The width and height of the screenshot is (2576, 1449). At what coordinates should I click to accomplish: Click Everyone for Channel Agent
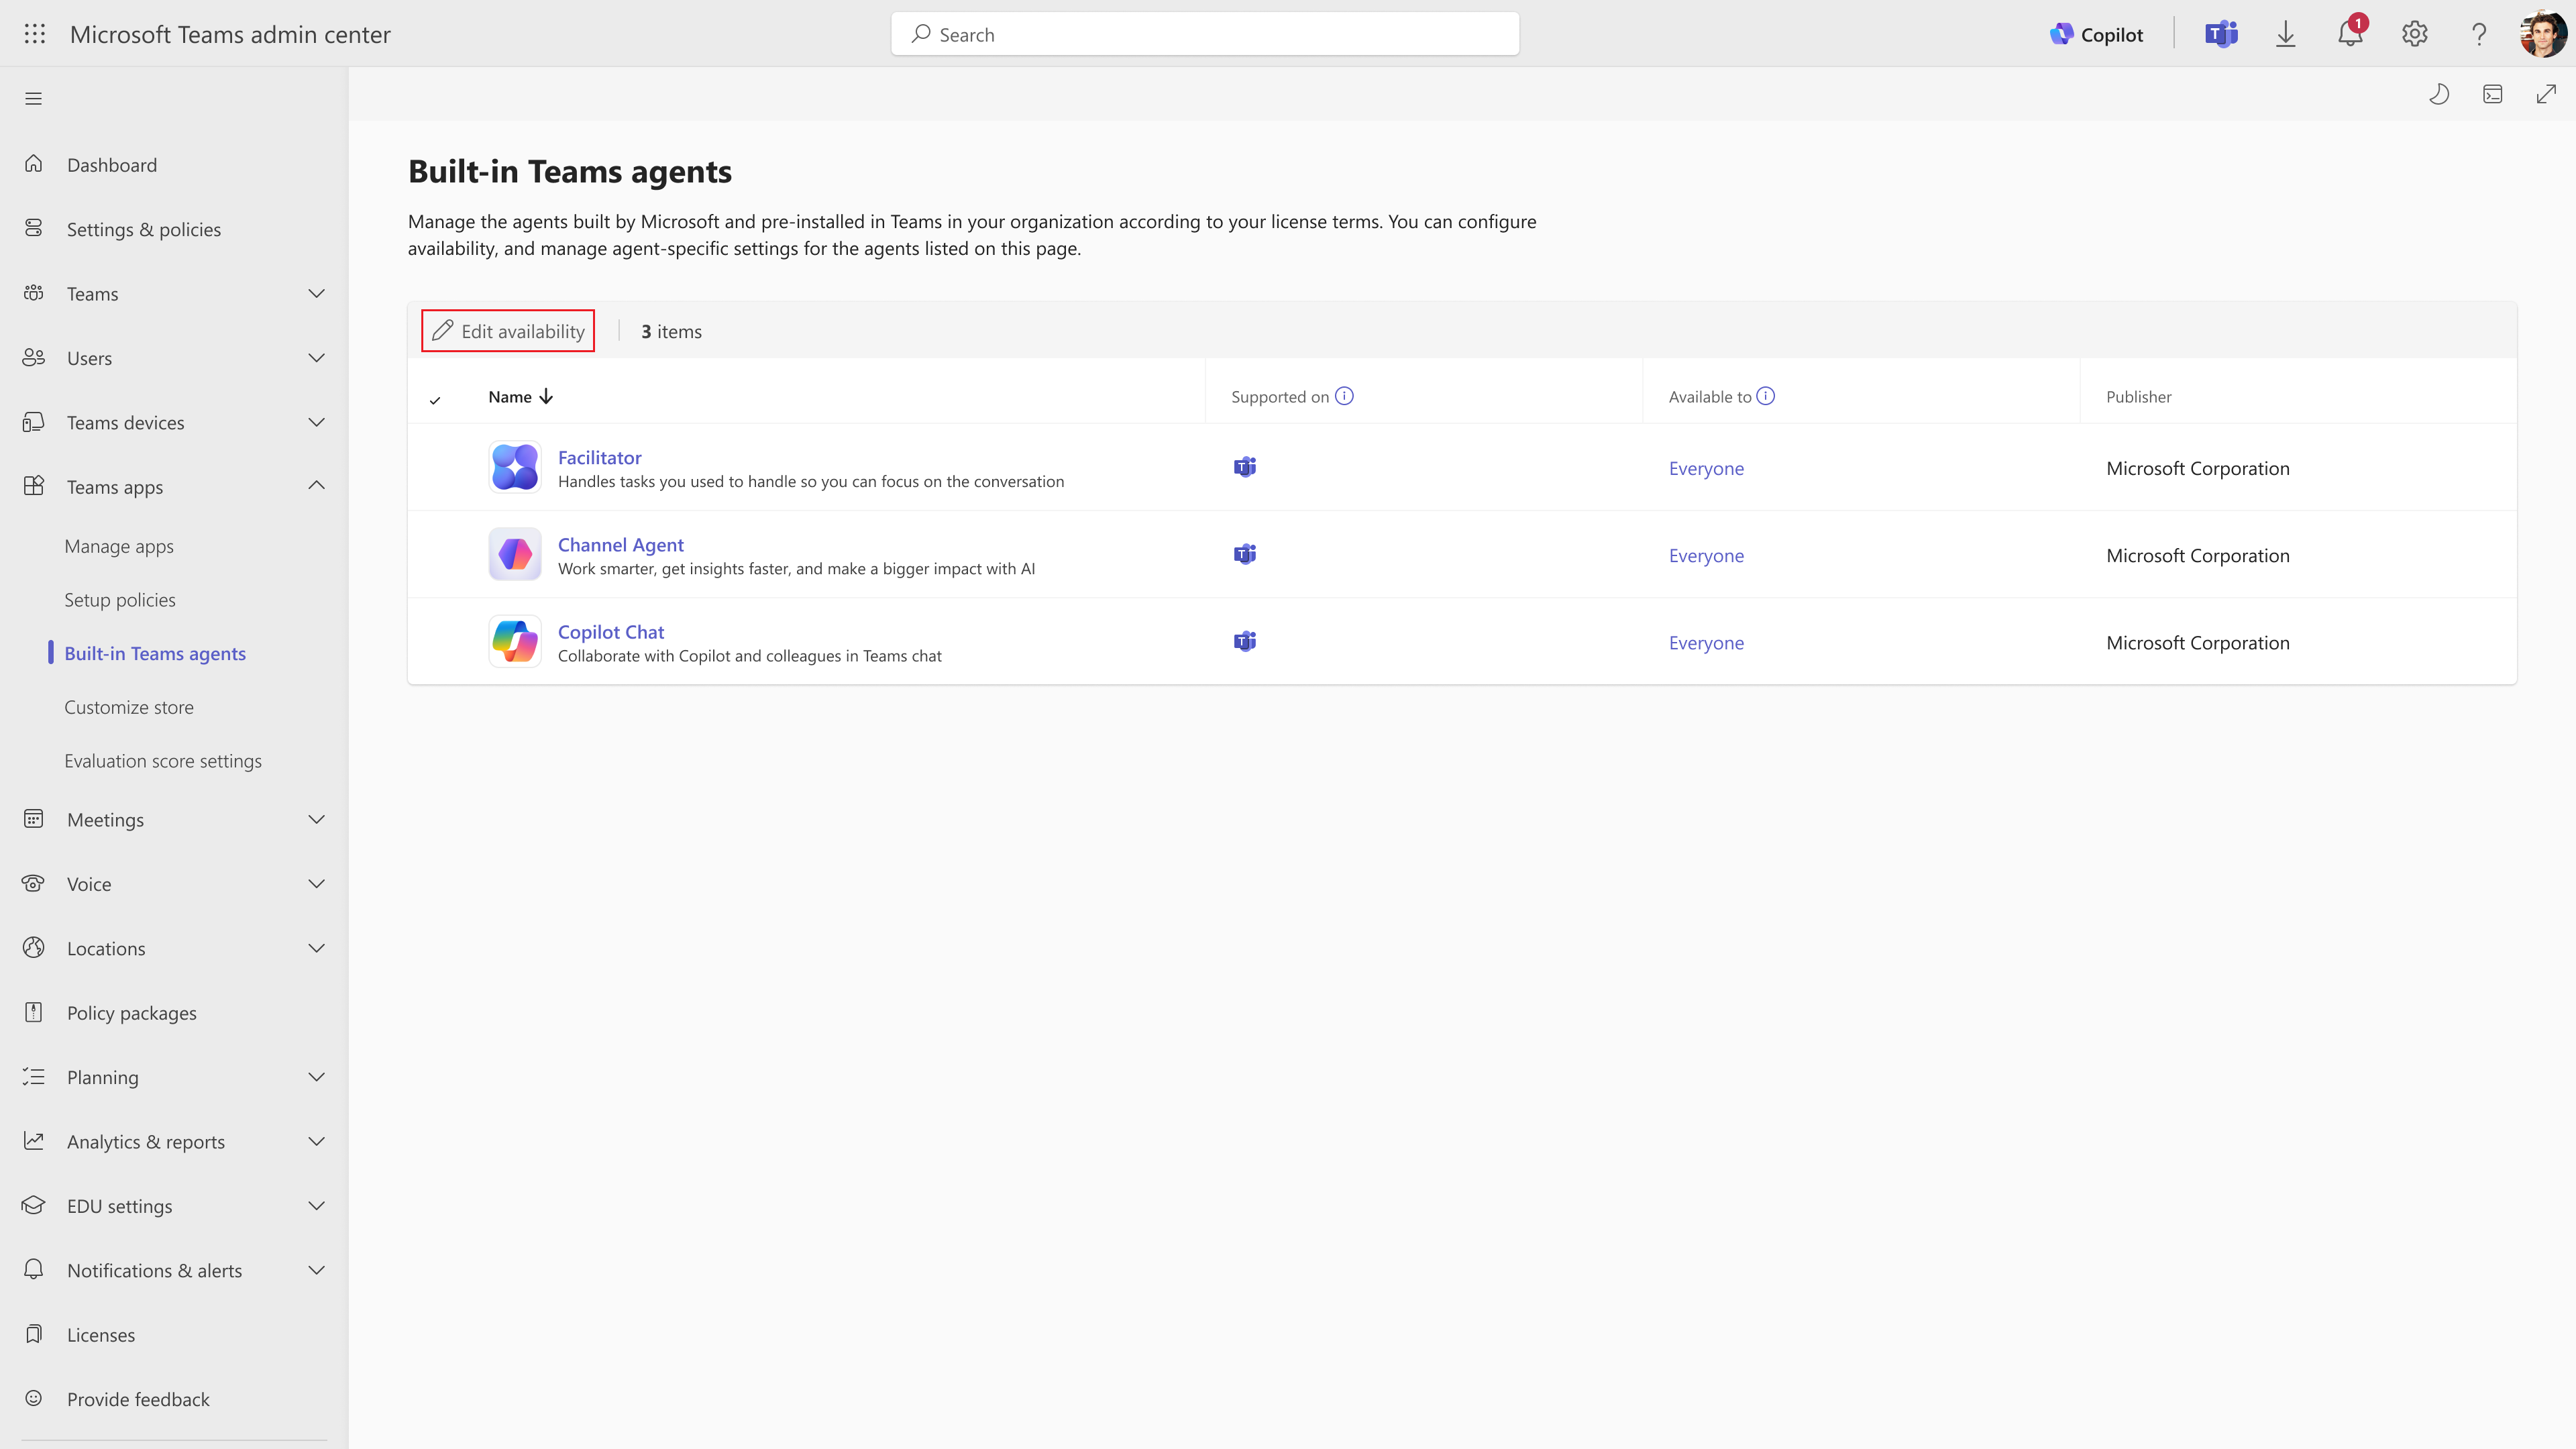1706,555
